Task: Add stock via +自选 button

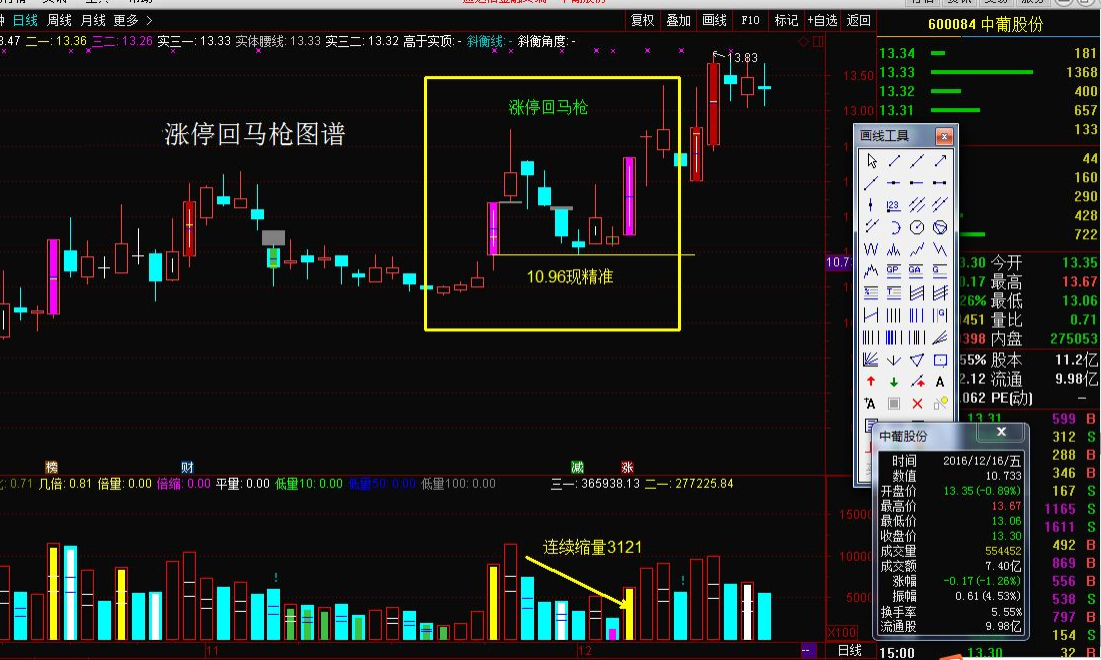Action: point(823,21)
